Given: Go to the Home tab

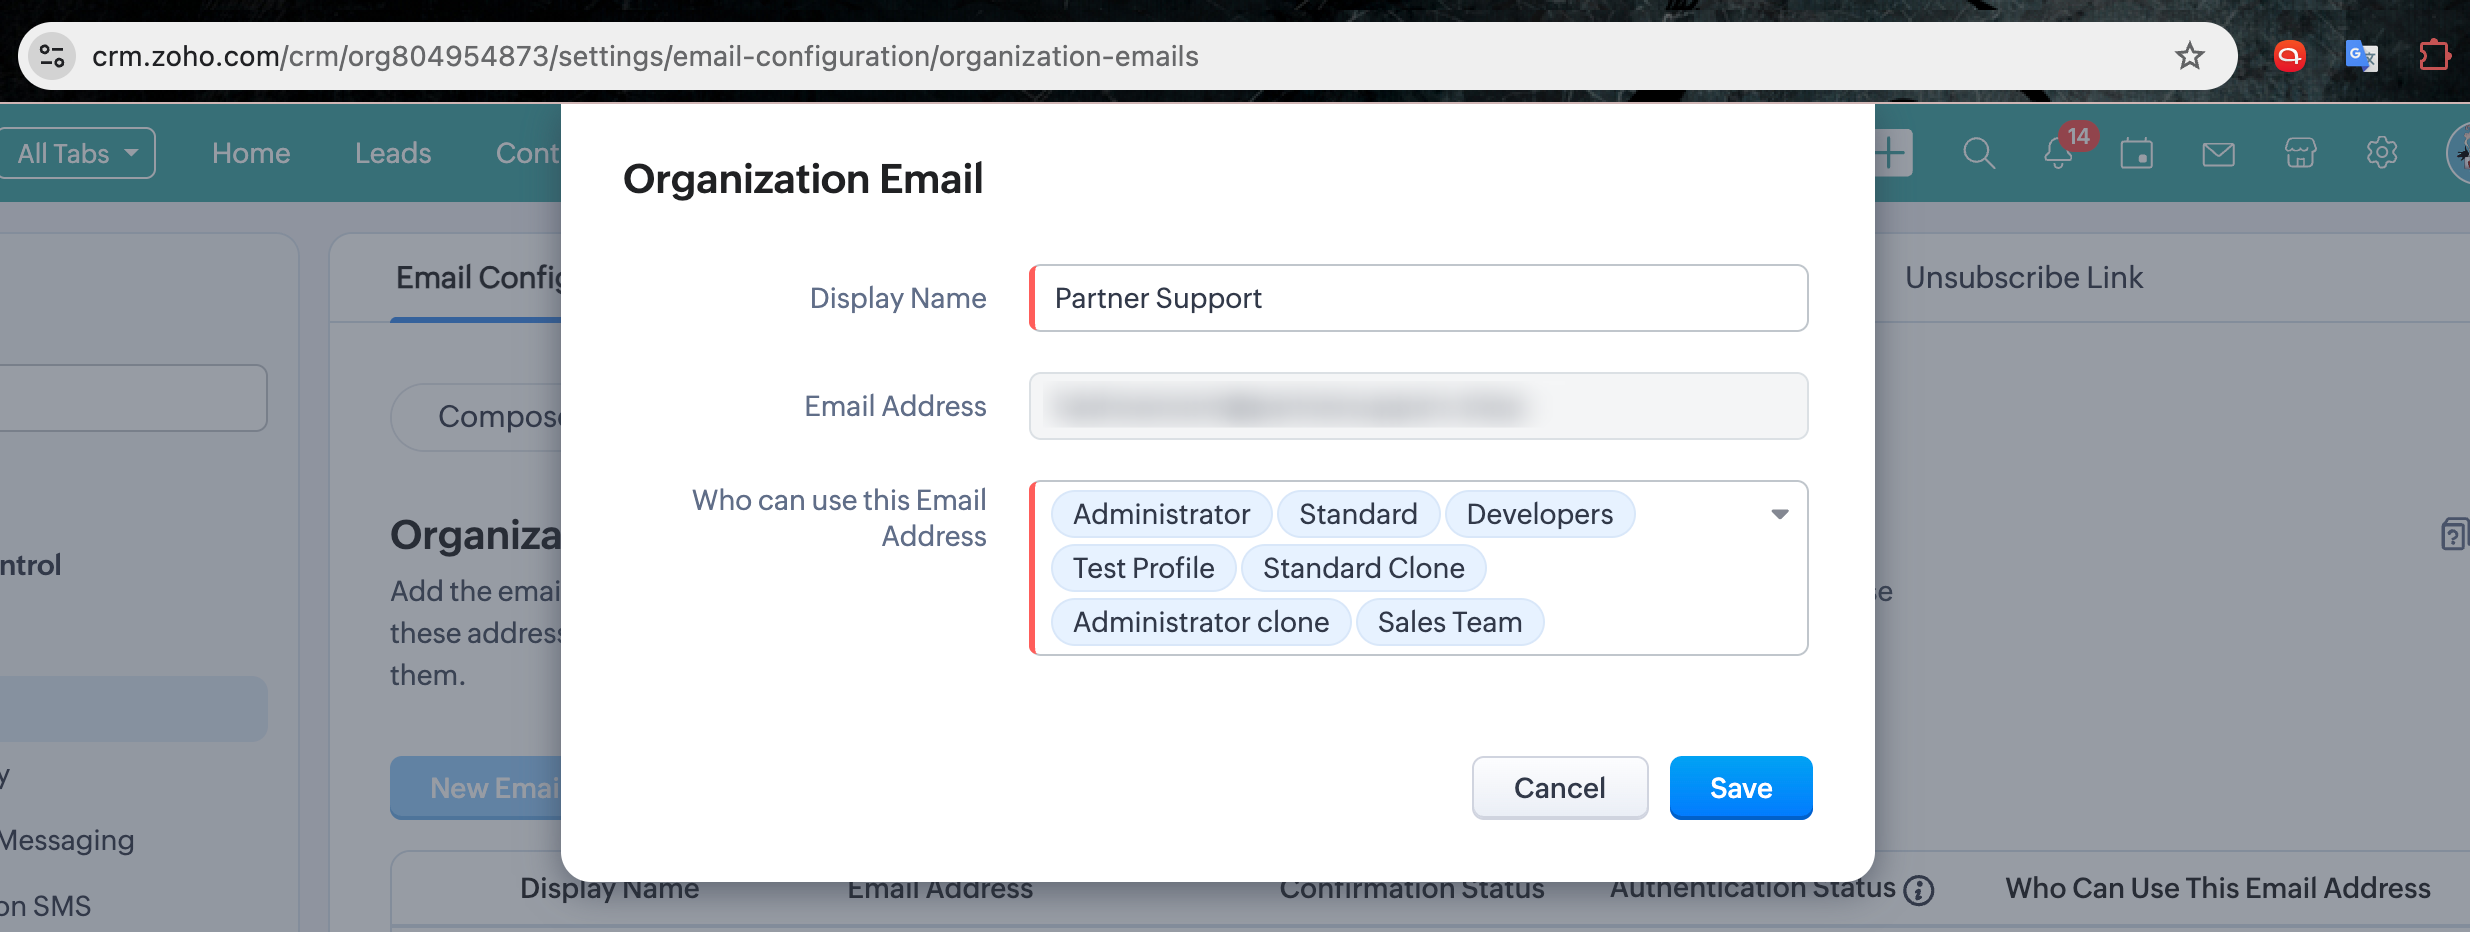Looking at the screenshot, I should click(x=251, y=154).
